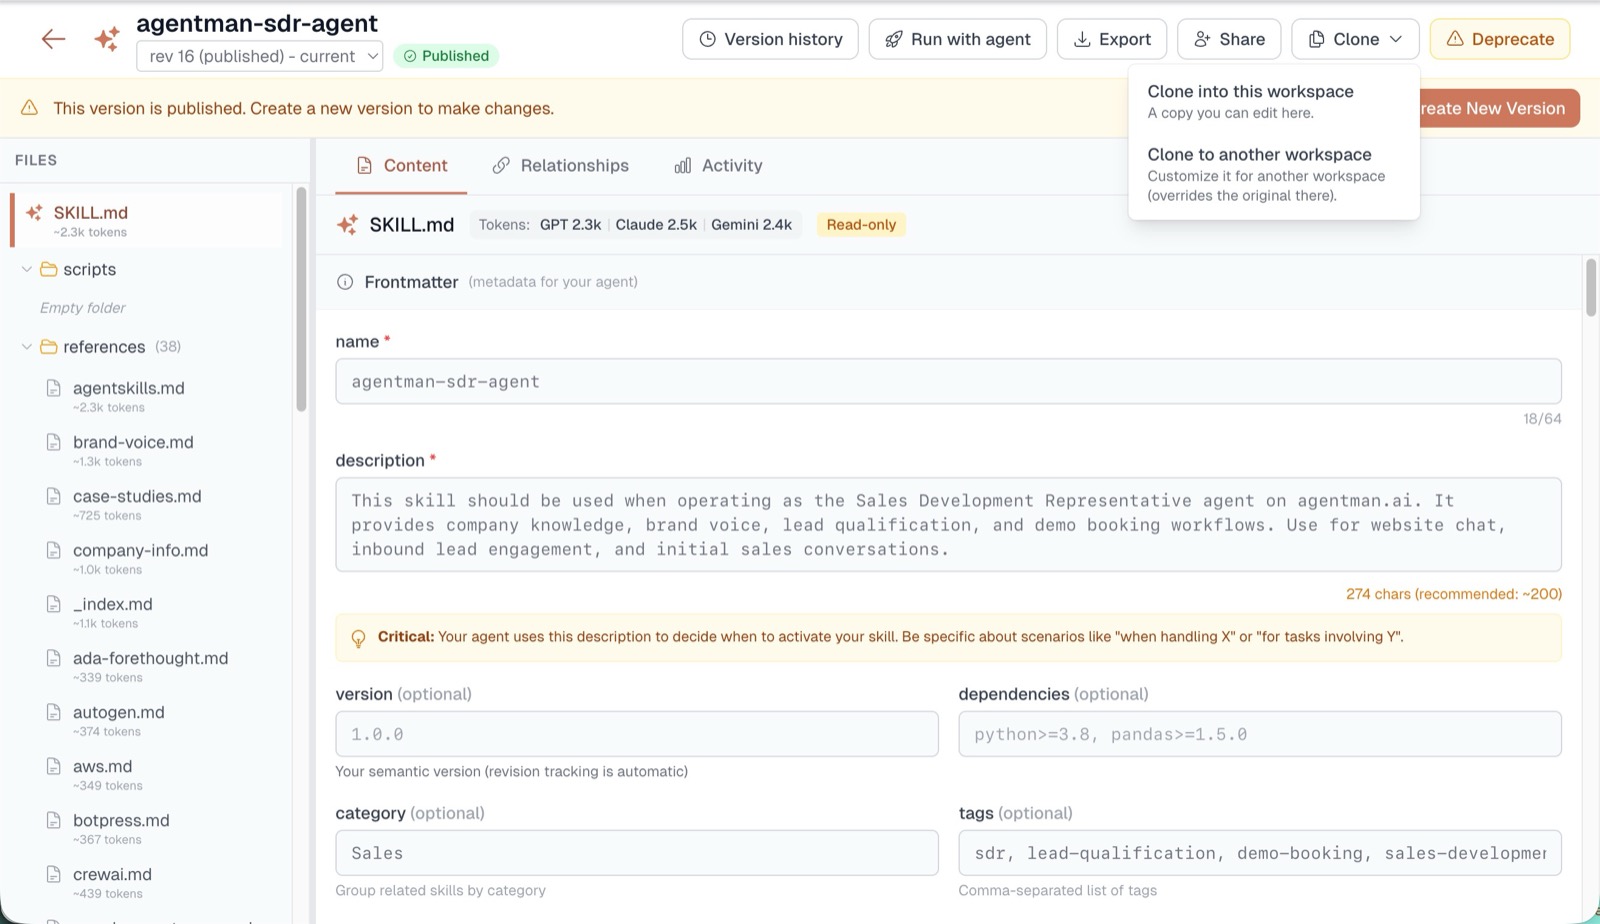Viewport: 1600px width, 924px height.
Task: Switch to the Relationships tab
Action: click(x=560, y=166)
